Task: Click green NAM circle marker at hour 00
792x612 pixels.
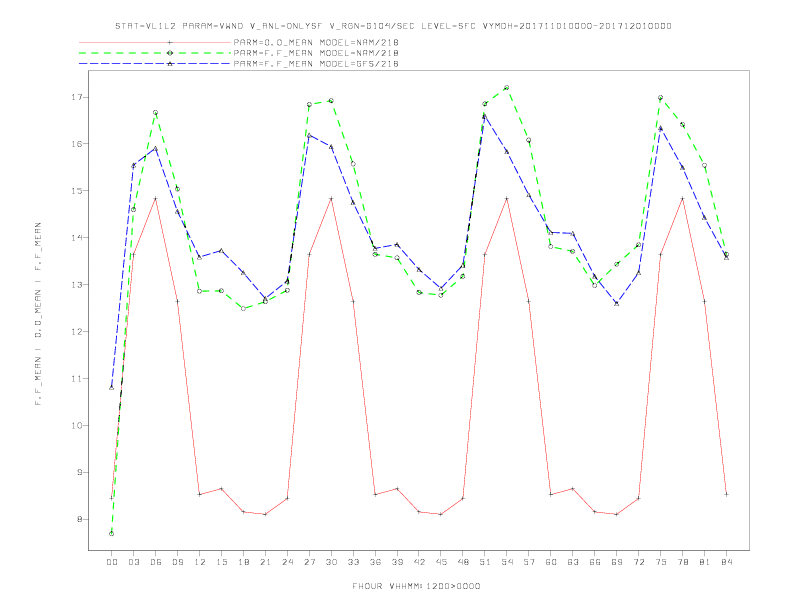Action: [x=112, y=534]
